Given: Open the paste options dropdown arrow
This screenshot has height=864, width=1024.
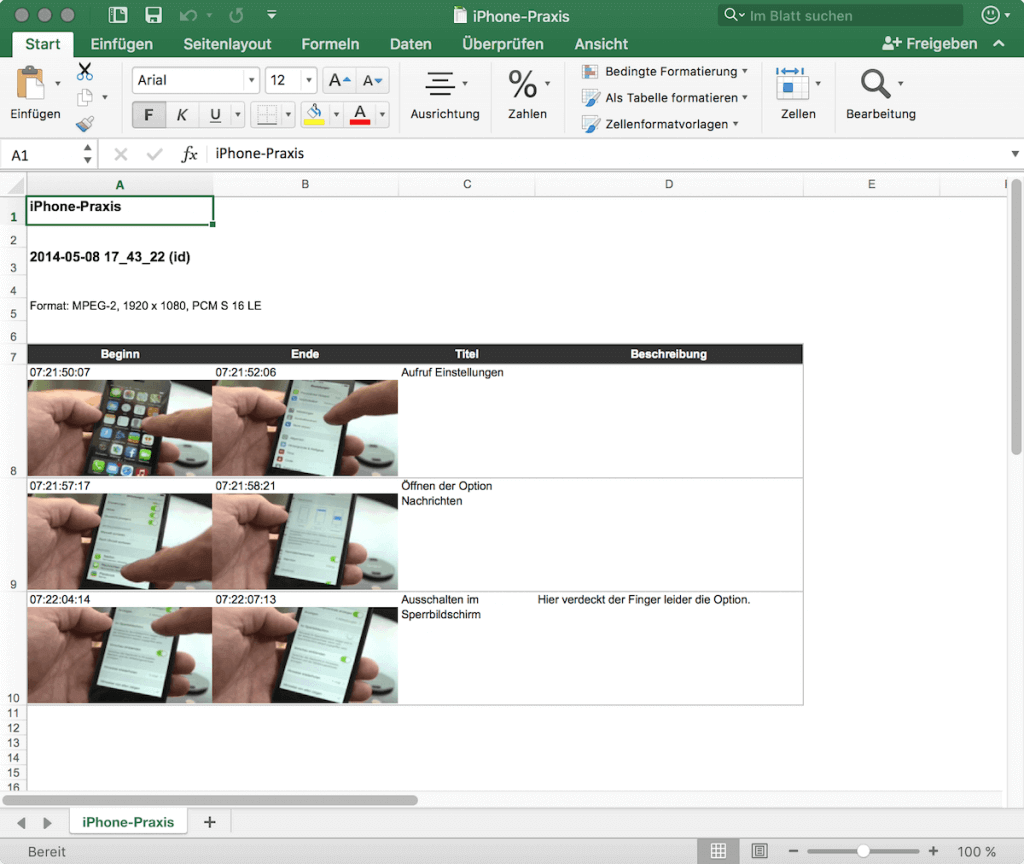Looking at the screenshot, I should point(57,84).
